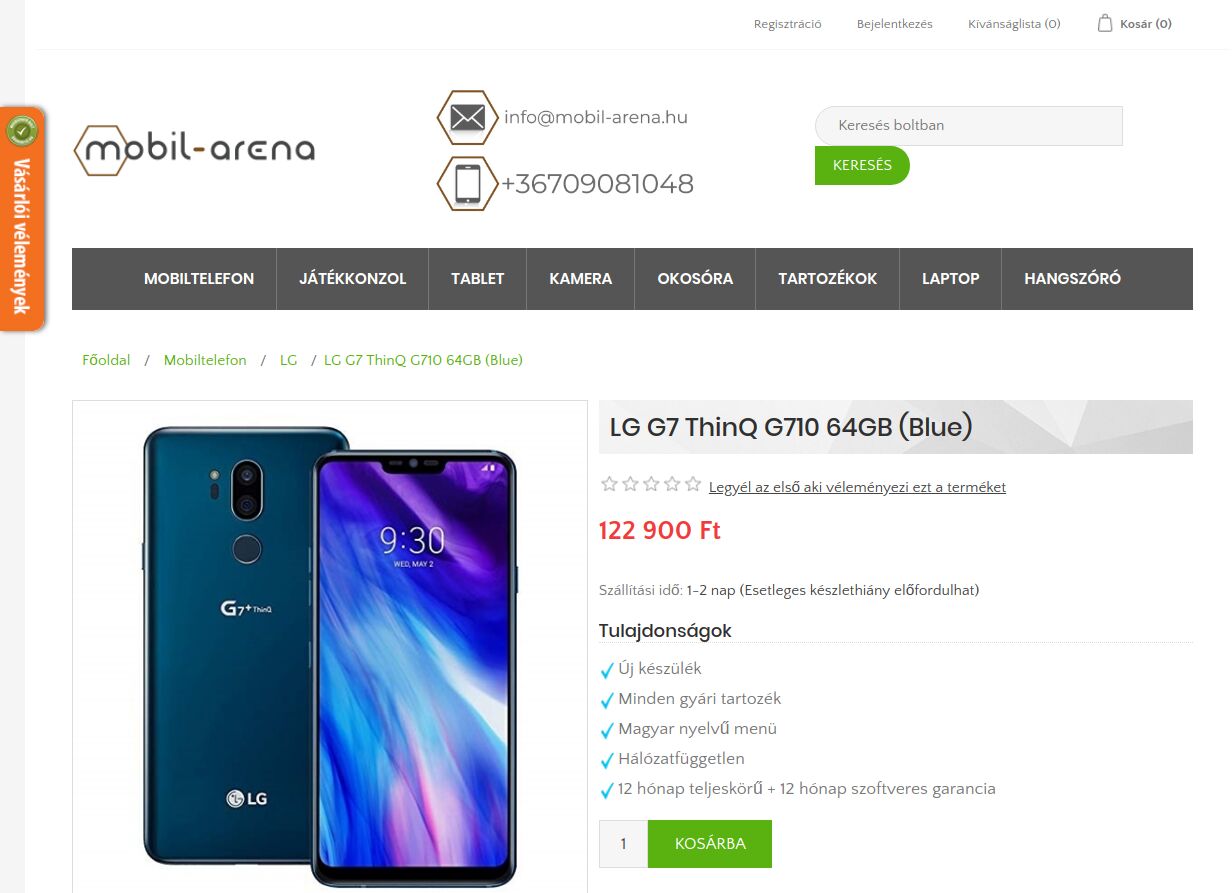Image resolution: width=1232 pixels, height=893 pixels.
Task: Focus the Keresés boltban search field
Action: point(969,126)
